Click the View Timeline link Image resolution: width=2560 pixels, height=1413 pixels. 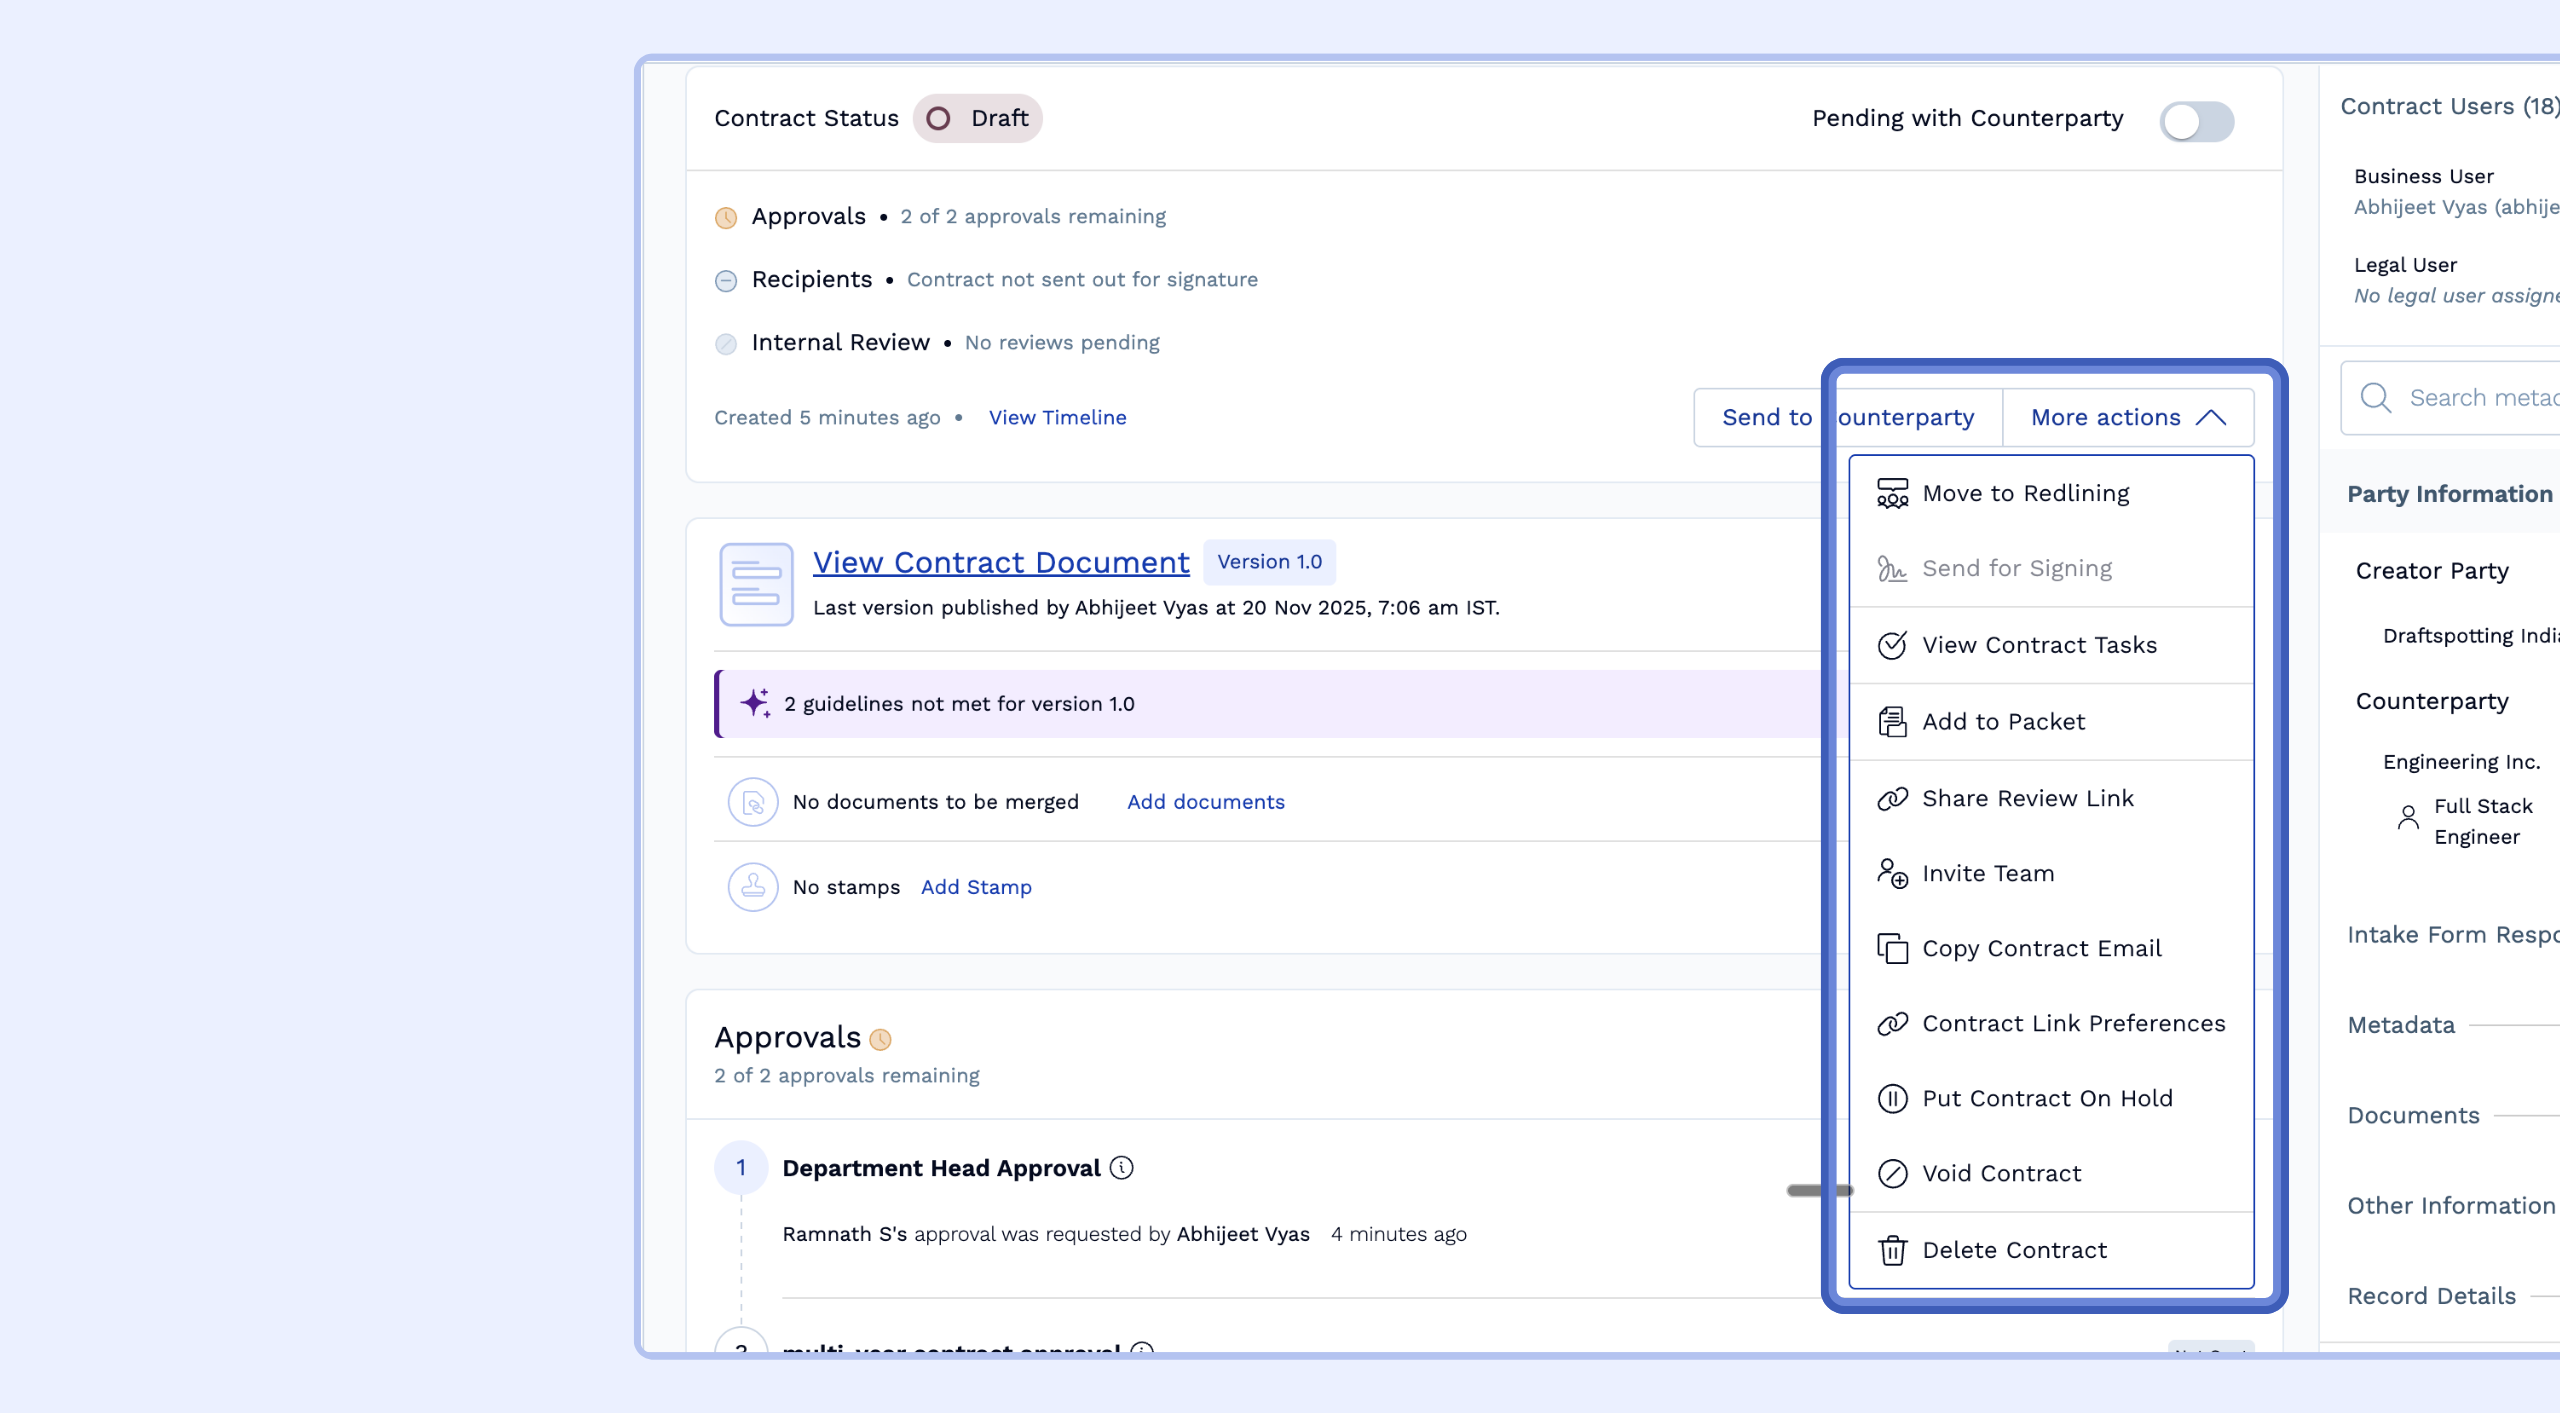click(1057, 418)
